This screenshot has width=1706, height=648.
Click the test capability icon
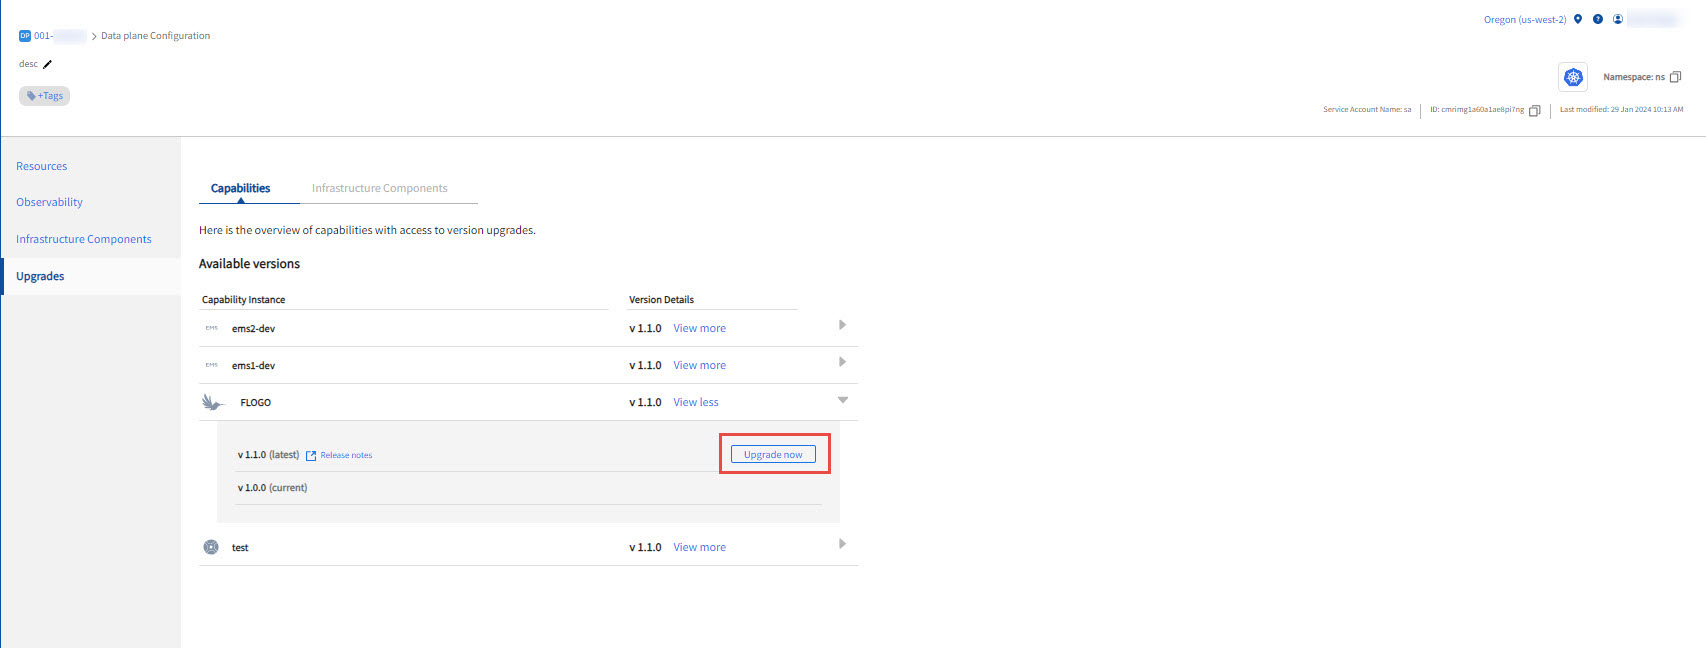tap(211, 547)
